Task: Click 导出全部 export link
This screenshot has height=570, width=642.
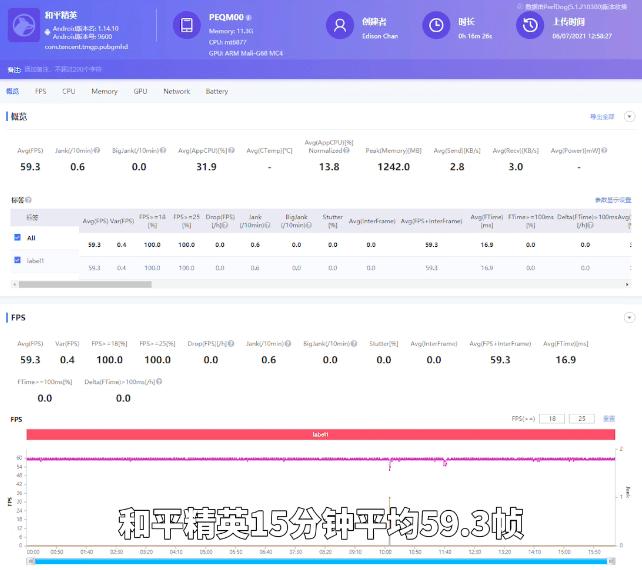Action: click(602, 117)
